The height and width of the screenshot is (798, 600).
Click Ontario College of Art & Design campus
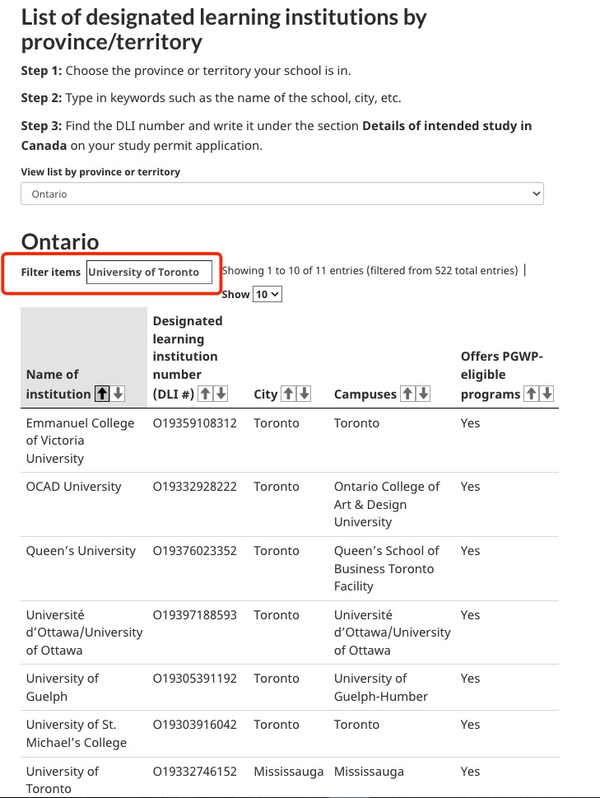[387, 504]
